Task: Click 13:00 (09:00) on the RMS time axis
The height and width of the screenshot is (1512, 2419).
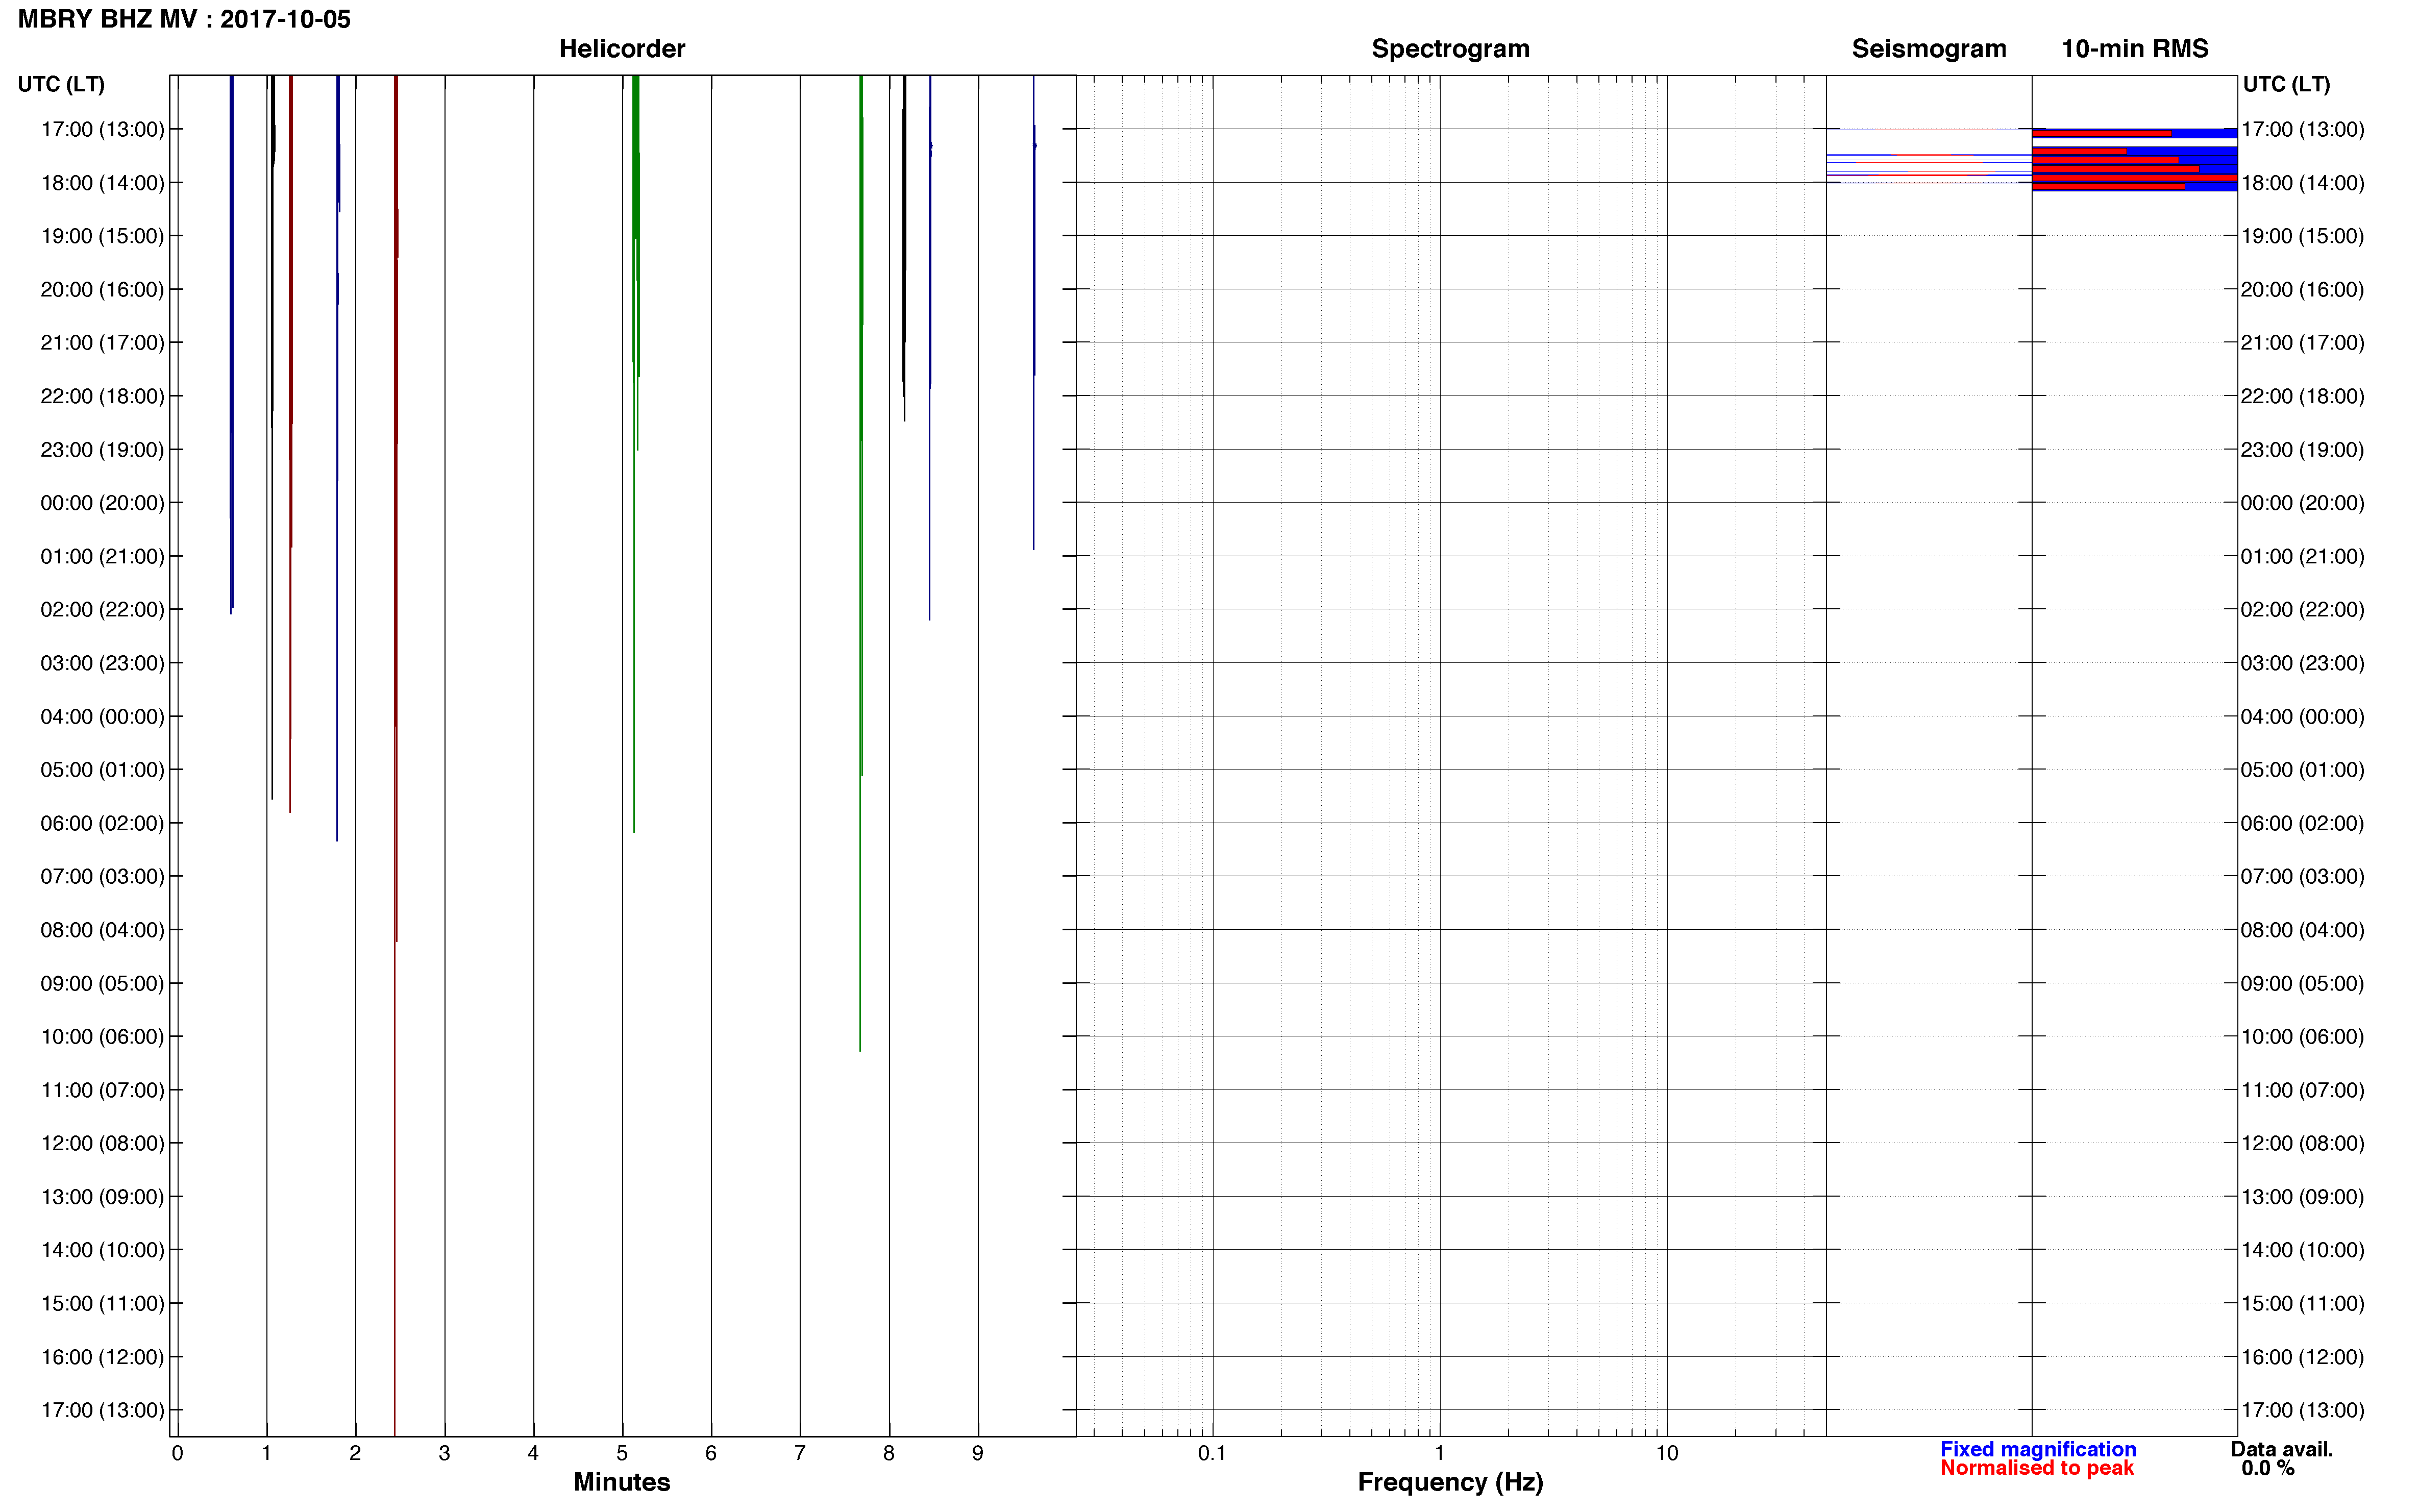Action: [2303, 1196]
